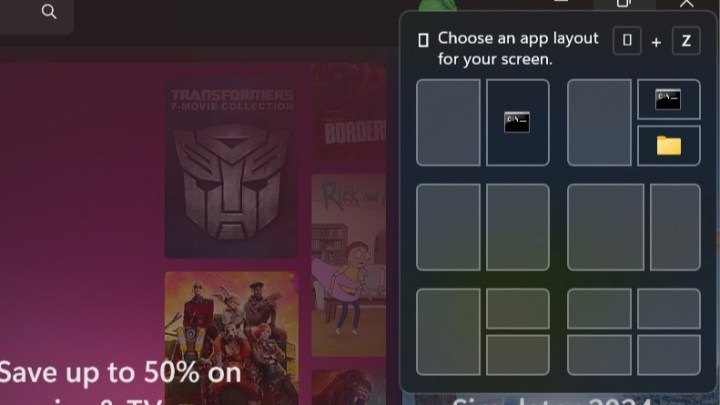This screenshot has height=405, width=720.
Task: Pick top-left zone of four-quadrant layout
Action: 599,309
